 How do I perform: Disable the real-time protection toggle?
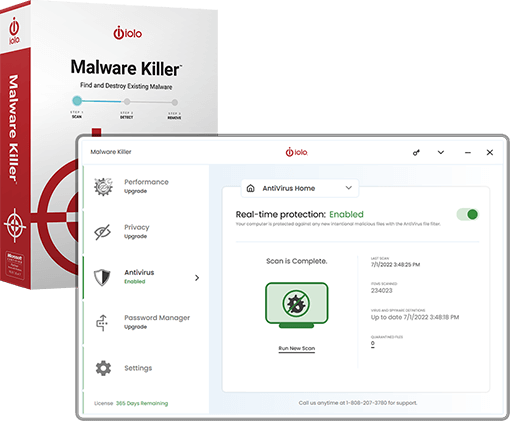(x=468, y=214)
